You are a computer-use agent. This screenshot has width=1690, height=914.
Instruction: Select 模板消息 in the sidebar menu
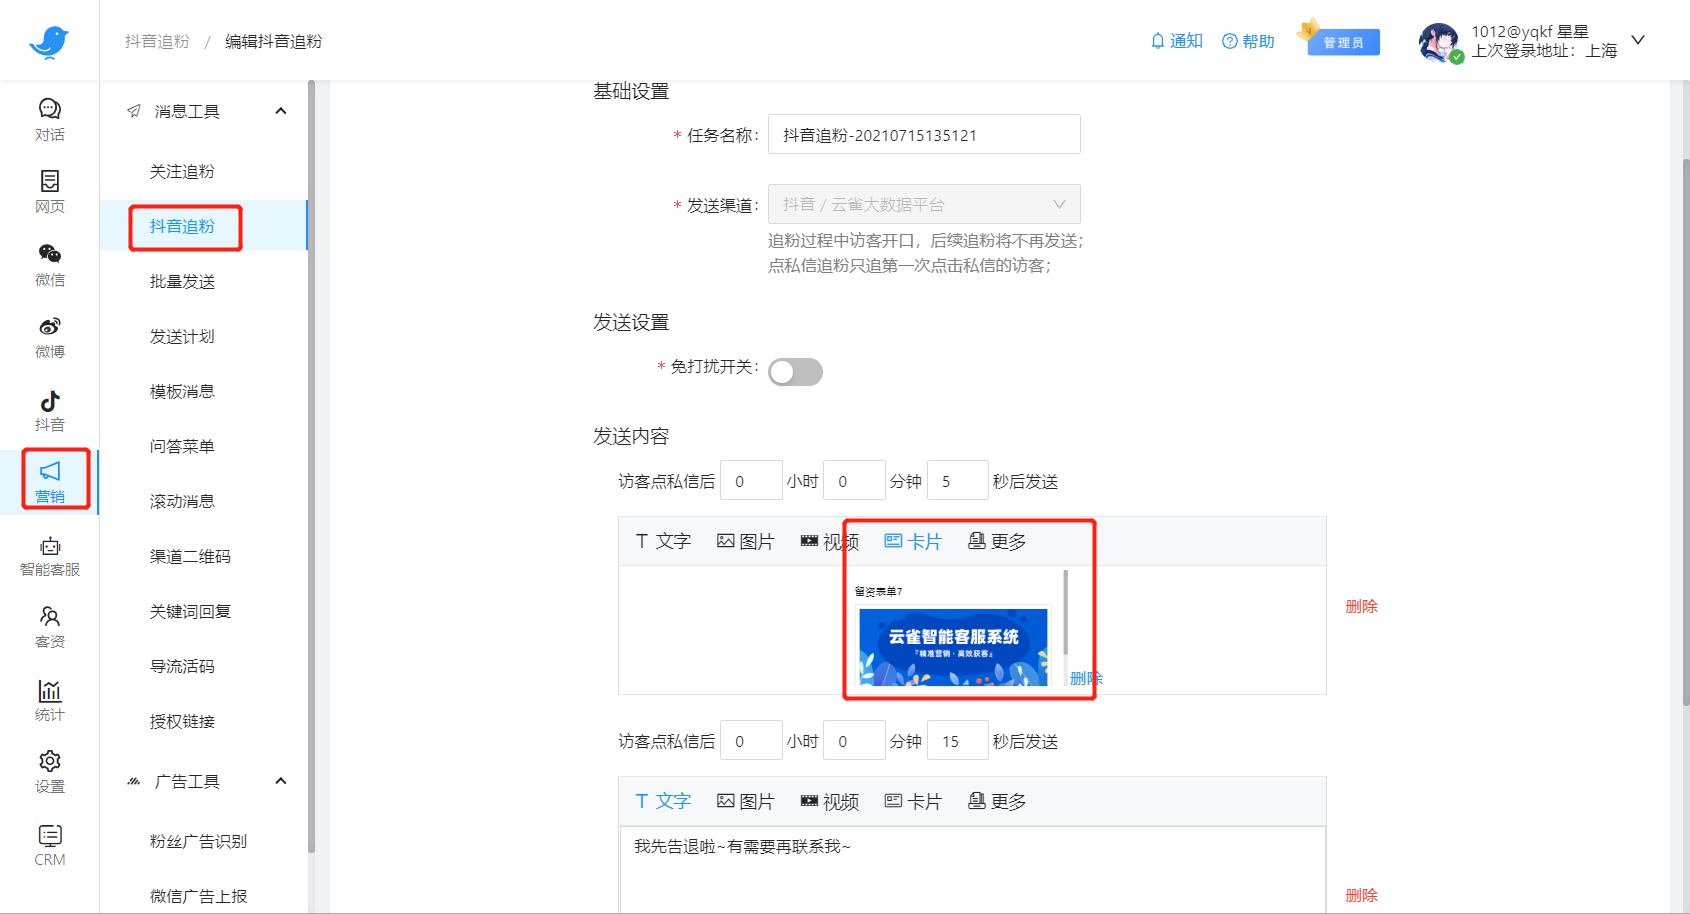pos(184,391)
